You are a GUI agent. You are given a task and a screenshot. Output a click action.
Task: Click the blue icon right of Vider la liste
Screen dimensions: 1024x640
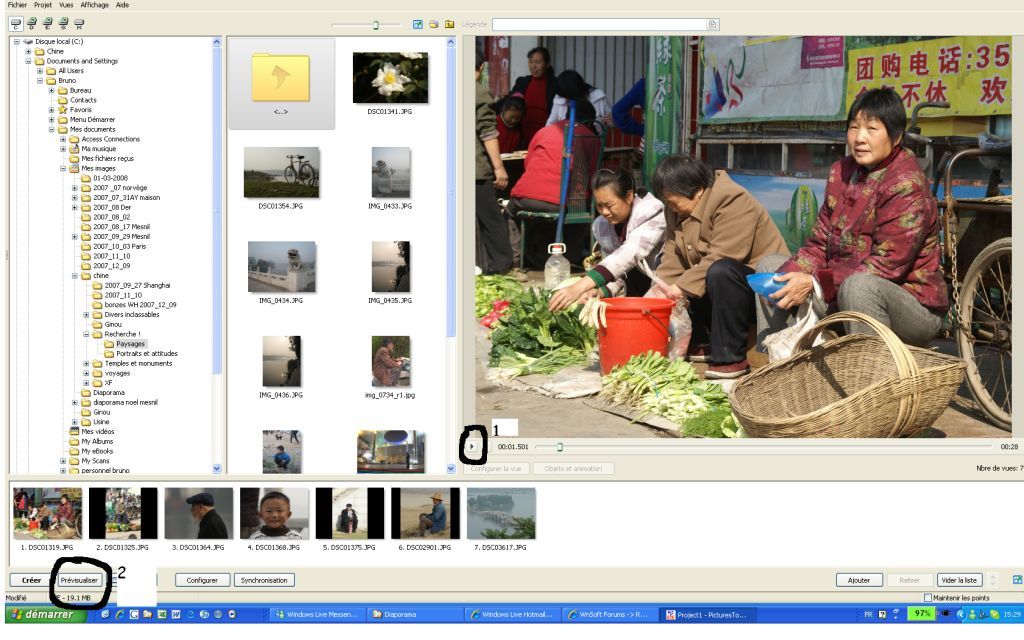1017,580
